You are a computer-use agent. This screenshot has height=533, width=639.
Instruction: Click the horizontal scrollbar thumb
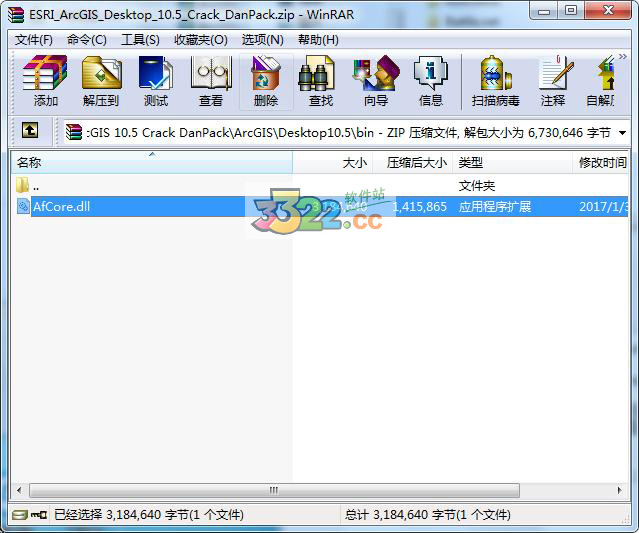274,490
